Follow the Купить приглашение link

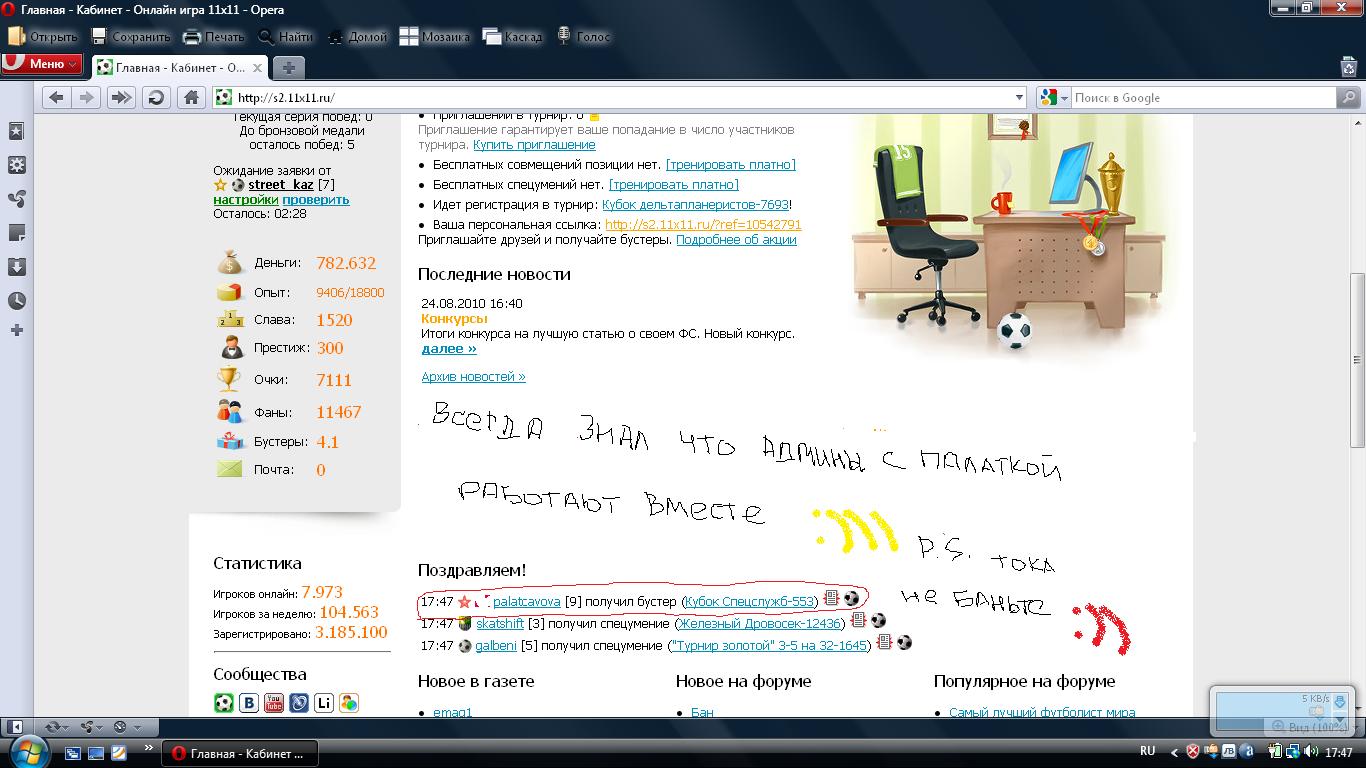534,145
